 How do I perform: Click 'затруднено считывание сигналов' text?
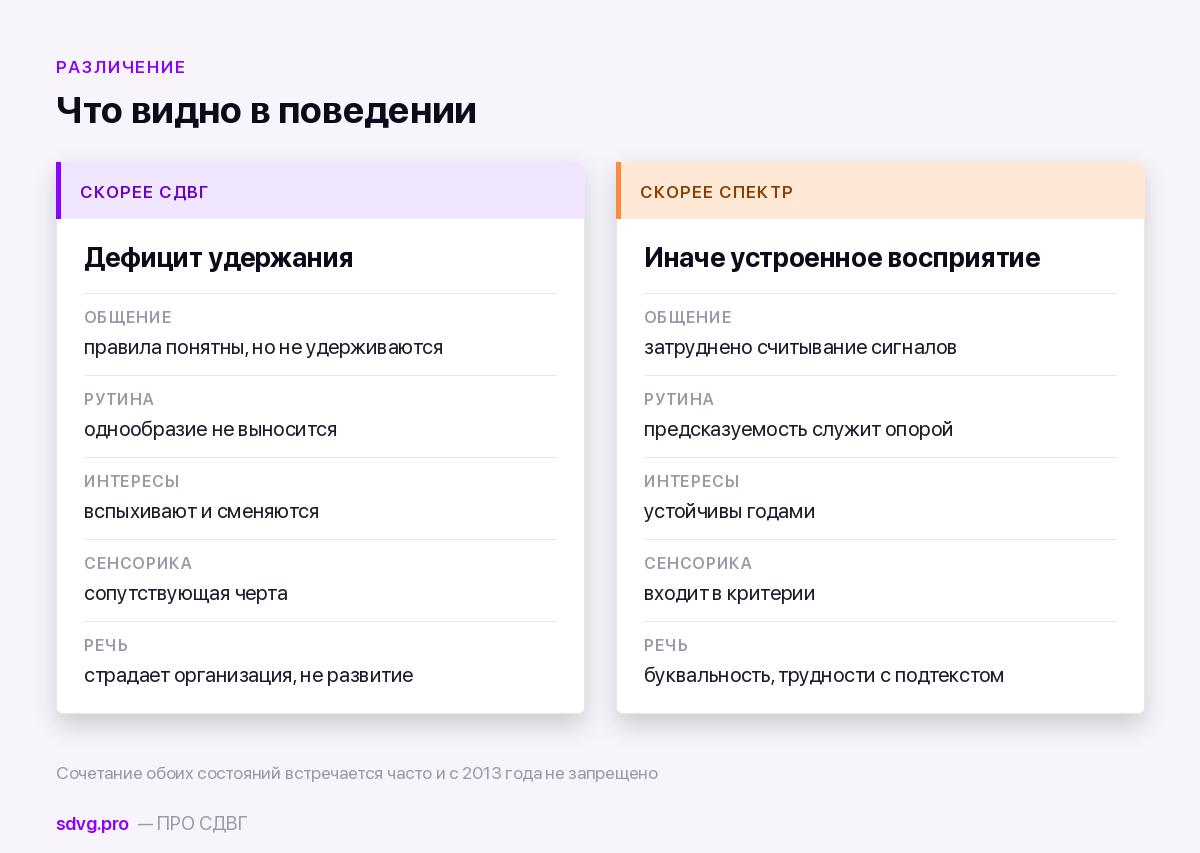point(800,348)
